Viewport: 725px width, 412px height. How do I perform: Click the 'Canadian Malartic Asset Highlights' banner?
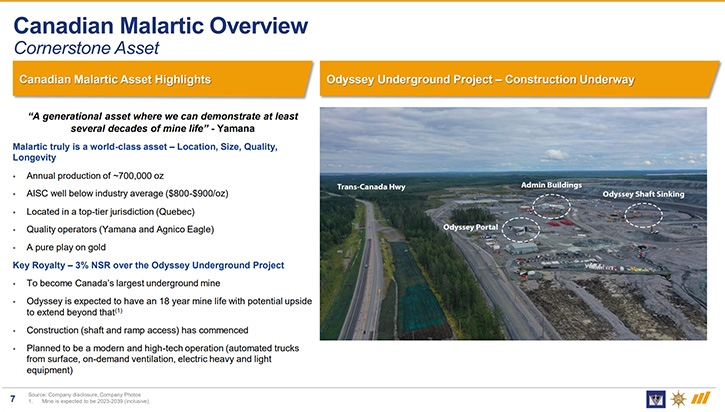click(162, 79)
